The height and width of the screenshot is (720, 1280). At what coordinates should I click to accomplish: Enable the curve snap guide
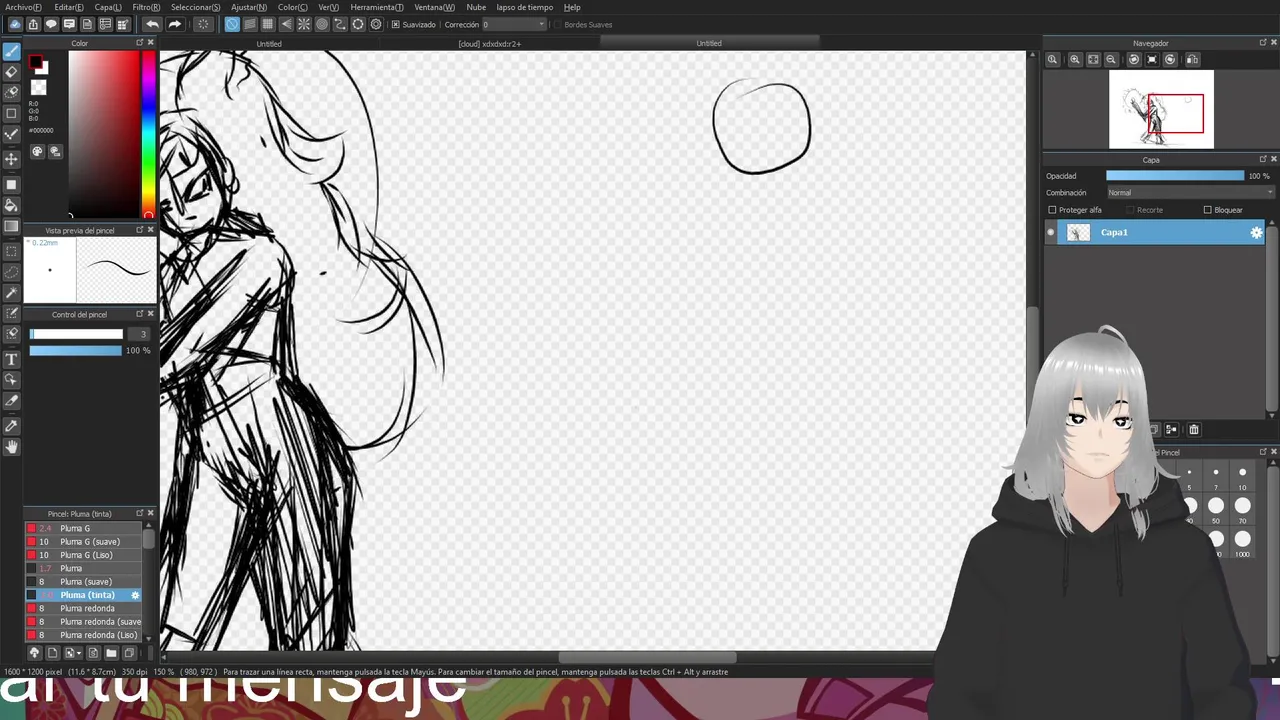(x=340, y=24)
